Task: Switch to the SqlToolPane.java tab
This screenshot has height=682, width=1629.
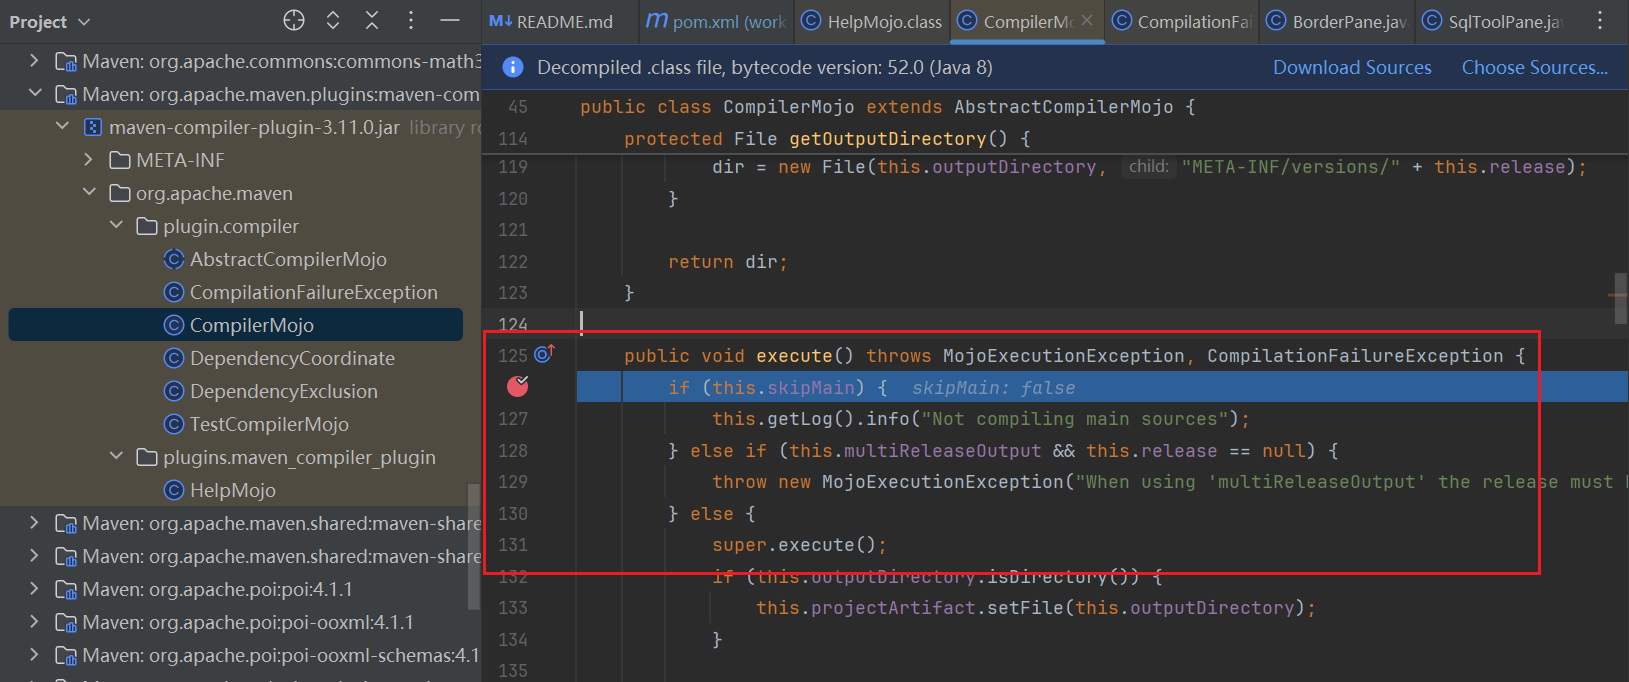Action: click(x=1491, y=21)
